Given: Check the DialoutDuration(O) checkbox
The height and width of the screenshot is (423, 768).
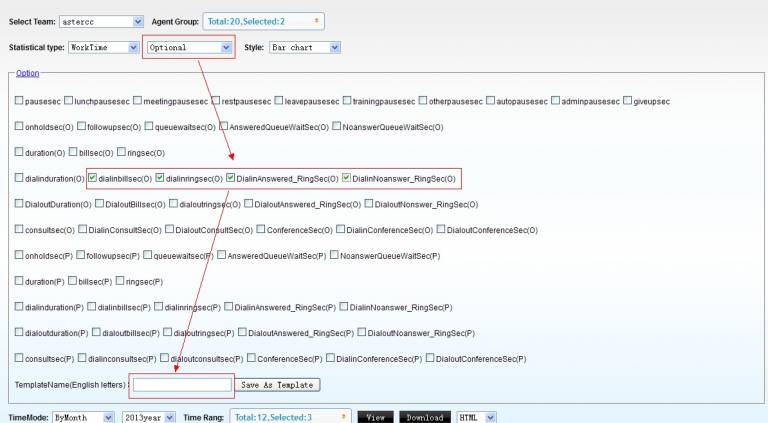Looking at the screenshot, I should pos(19,203).
